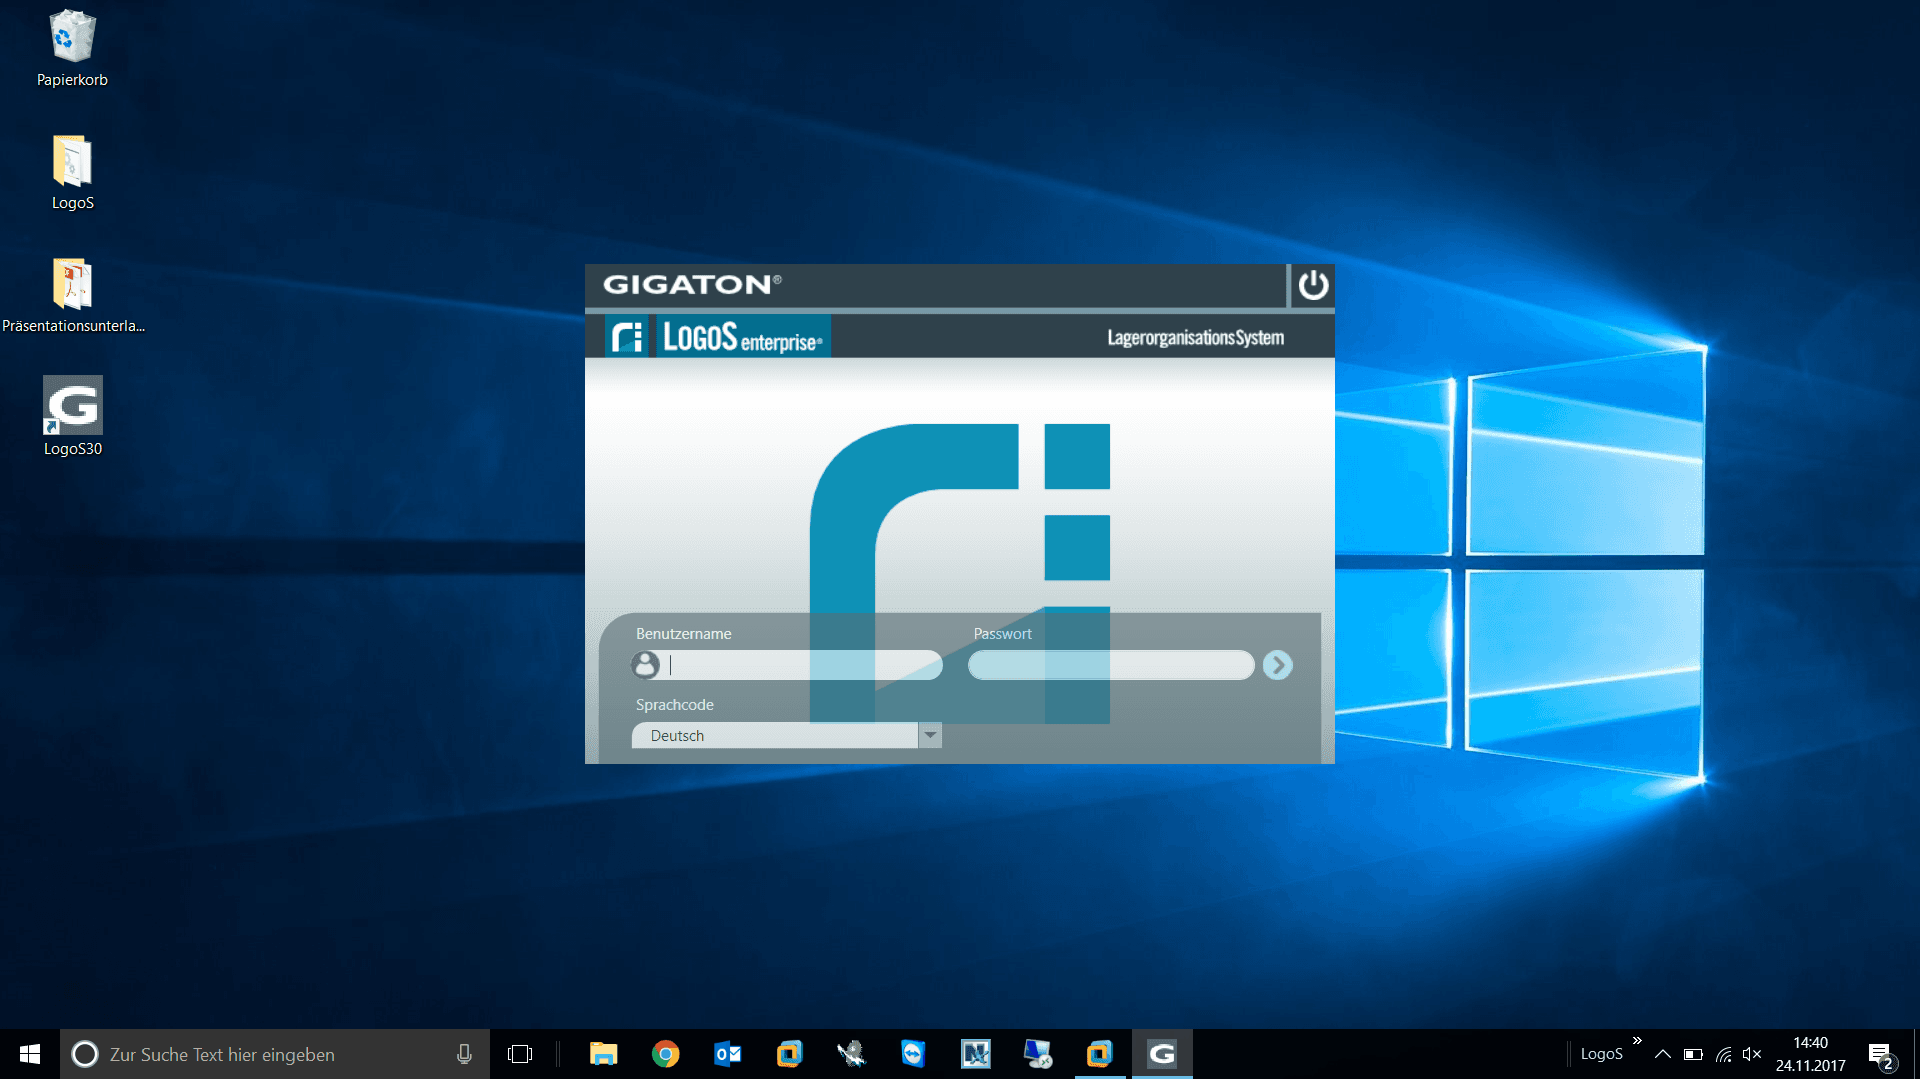This screenshot has width=1920, height=1080.
Task: Click the active GIGATON G taskbar icon
Action: tap(1161, 1054)
